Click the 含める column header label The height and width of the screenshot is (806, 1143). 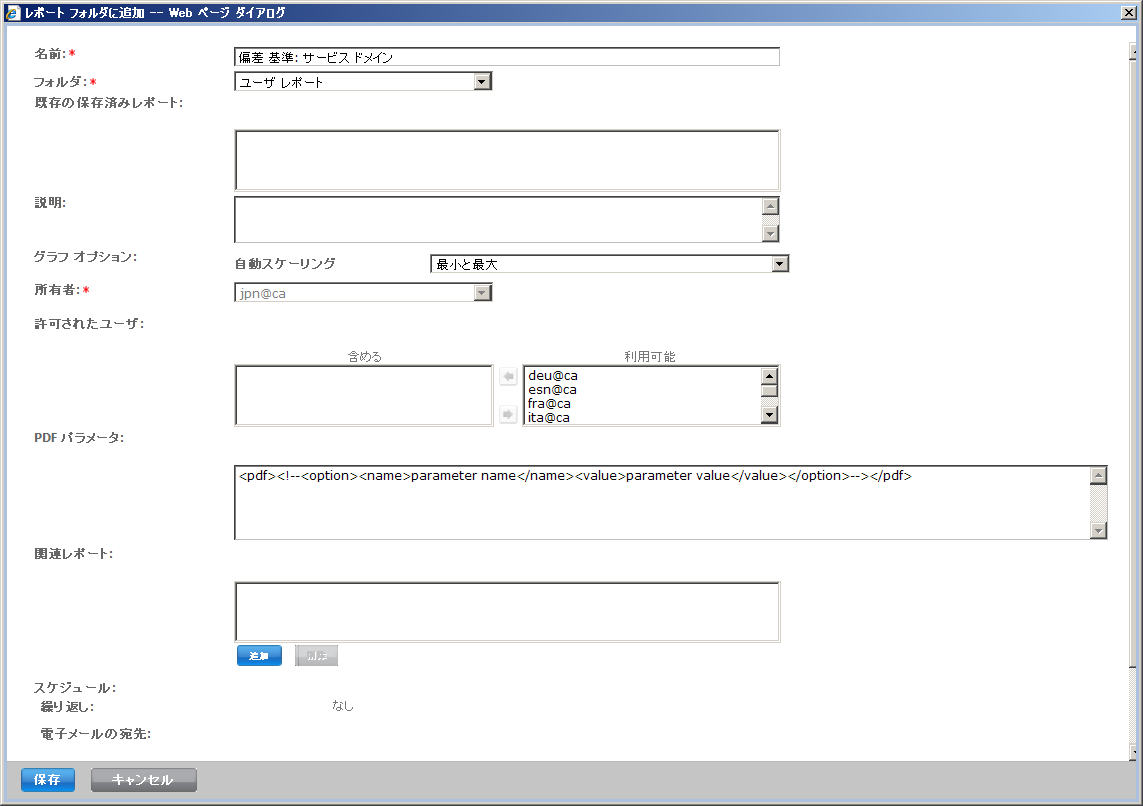point(364,356)
